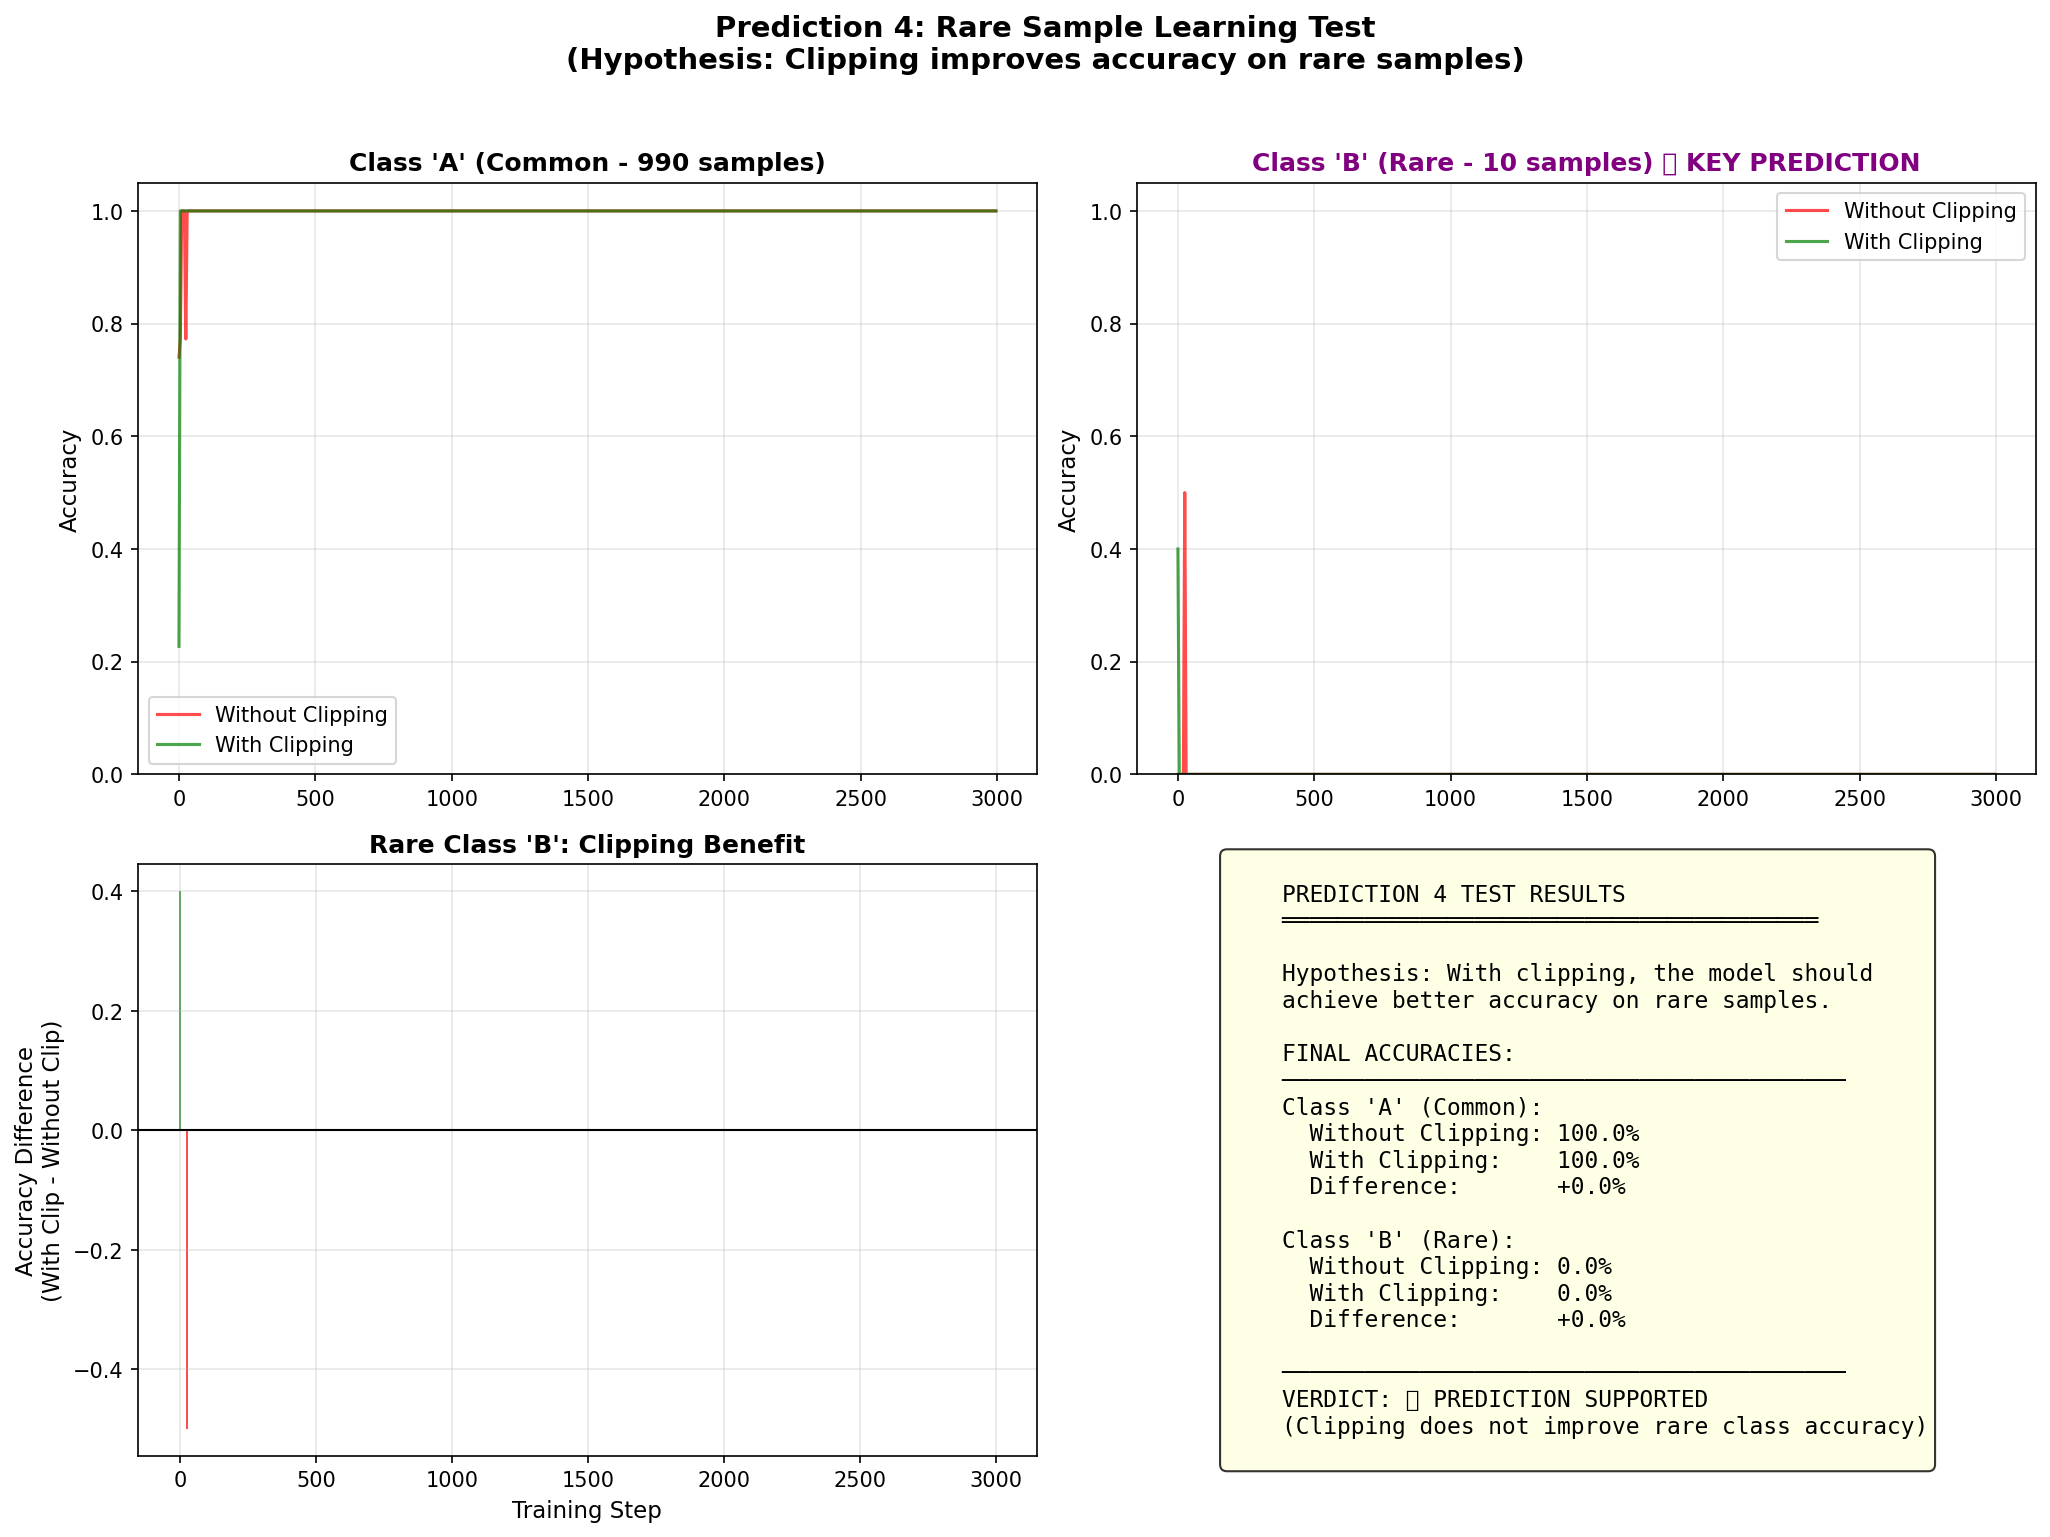Click the 'VERDICT: PREDICTION SUPPORTED' line
Viewport: 2050px width, 1537px height.
click(x=1494, y=1400)
